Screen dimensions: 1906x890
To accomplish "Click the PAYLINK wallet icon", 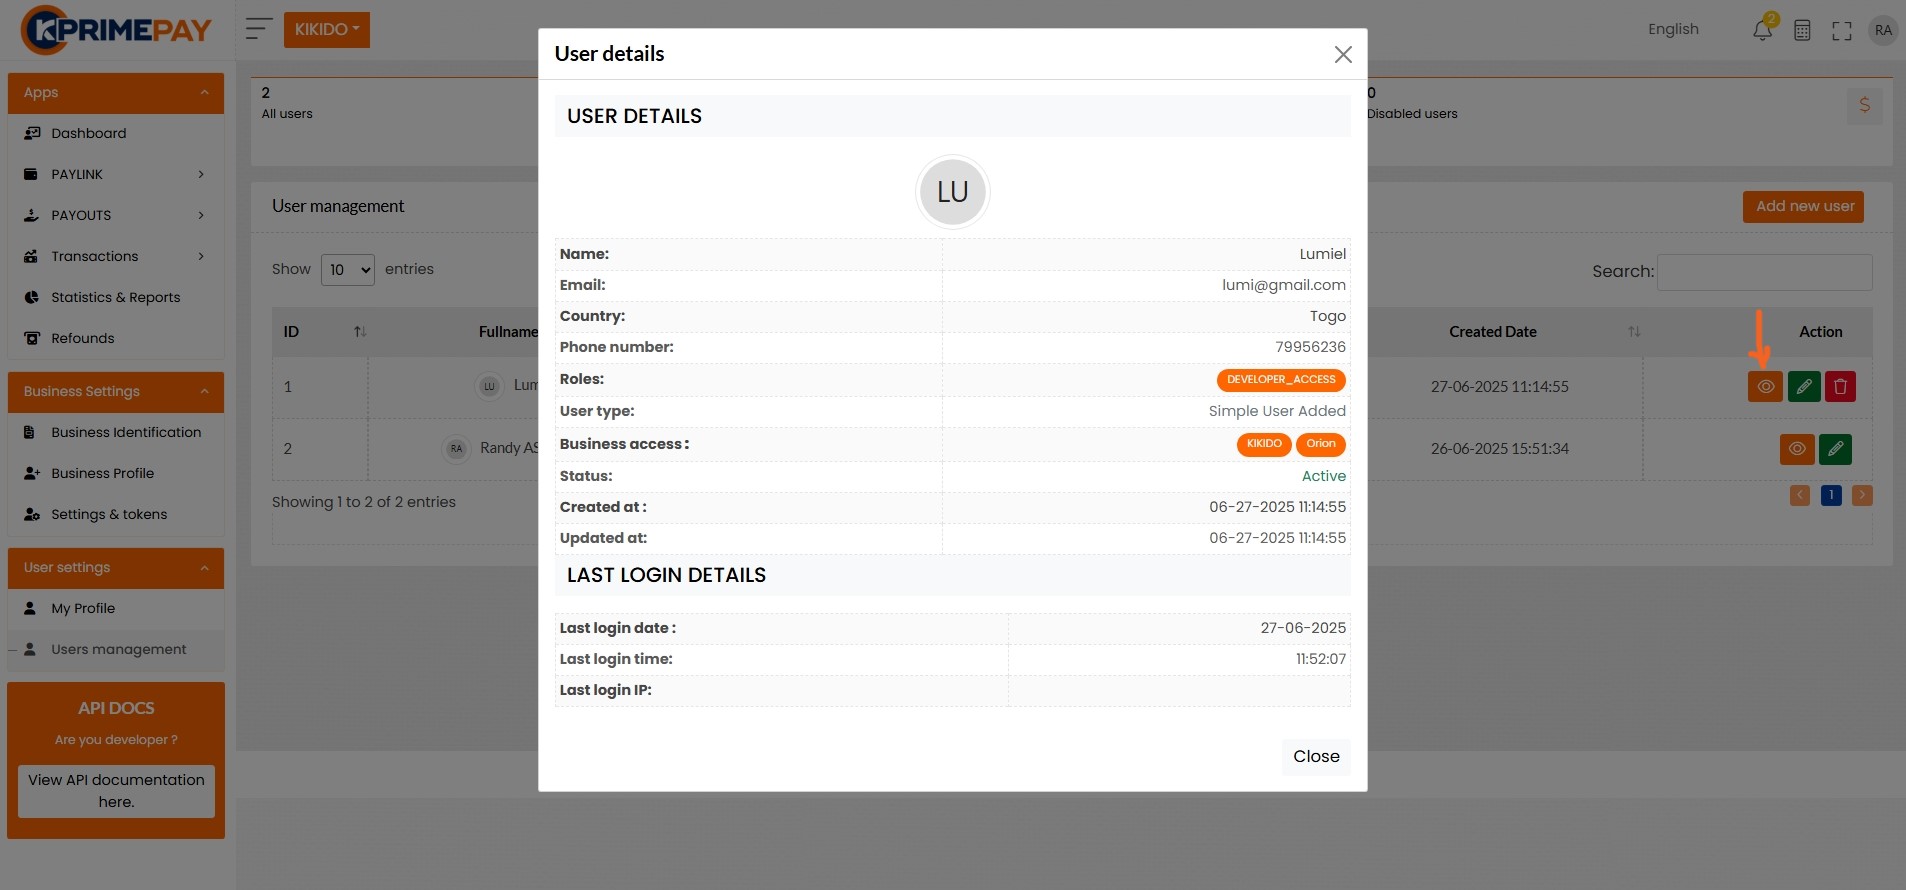I will pos(31,174).
